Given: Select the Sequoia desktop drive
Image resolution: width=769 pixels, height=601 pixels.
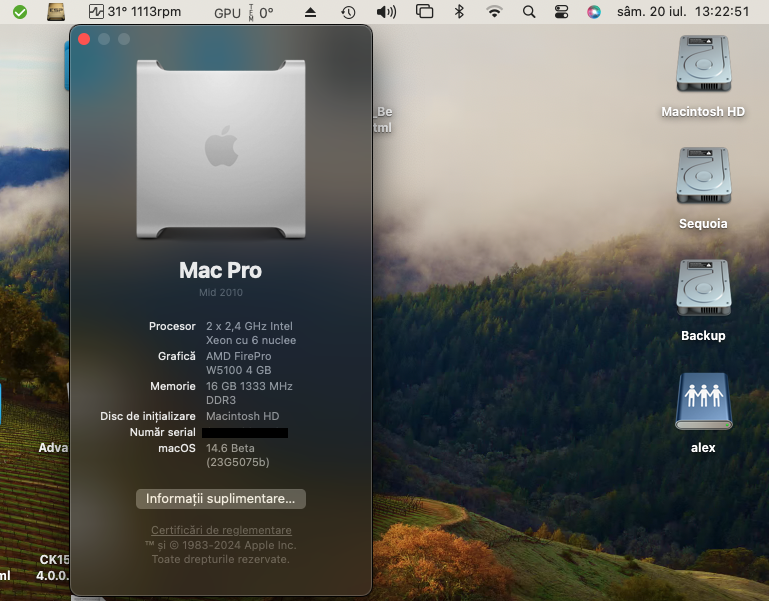Looking at the screenshot, I should pyautogui.click(x=703, y=189).
